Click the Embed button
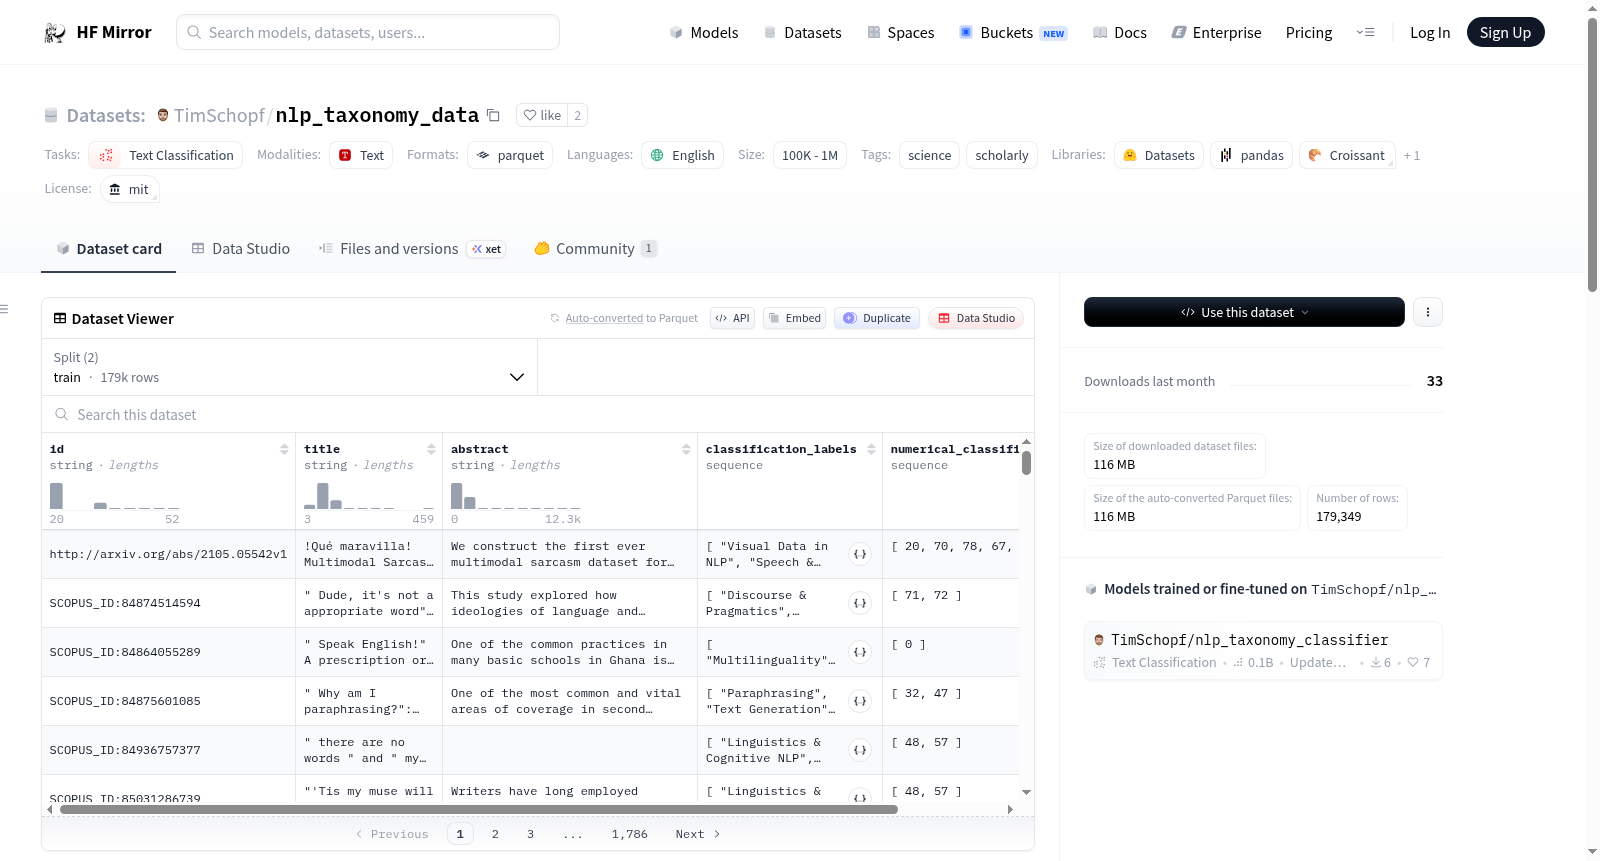The width and height of the screenshot is (1600, 861). (x=794, y=318)
